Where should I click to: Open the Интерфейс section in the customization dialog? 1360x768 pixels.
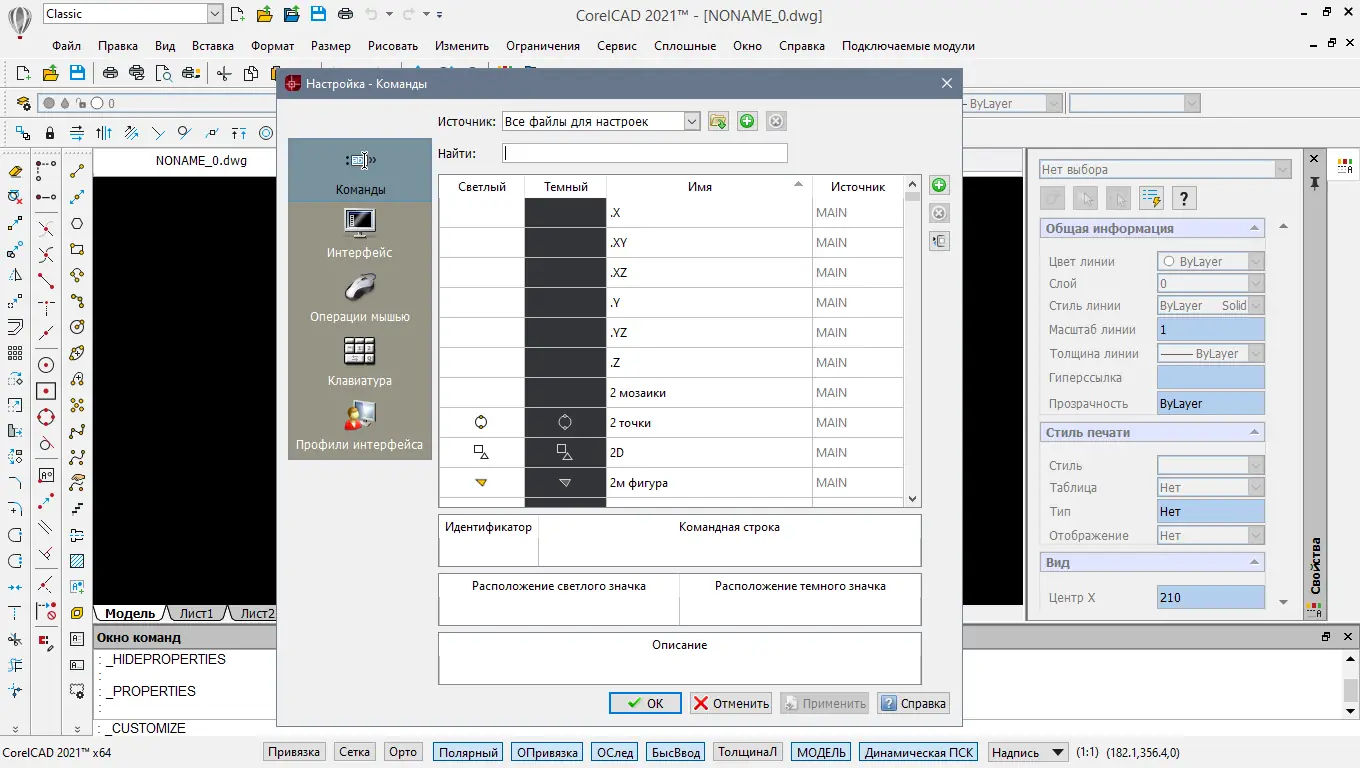click(359, 233)
